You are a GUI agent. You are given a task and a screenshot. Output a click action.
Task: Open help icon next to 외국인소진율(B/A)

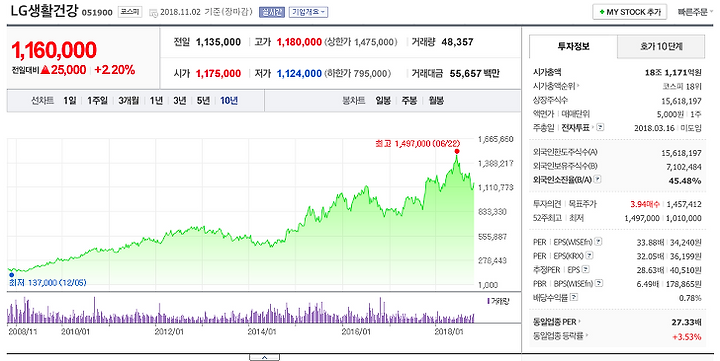(597, 180)
